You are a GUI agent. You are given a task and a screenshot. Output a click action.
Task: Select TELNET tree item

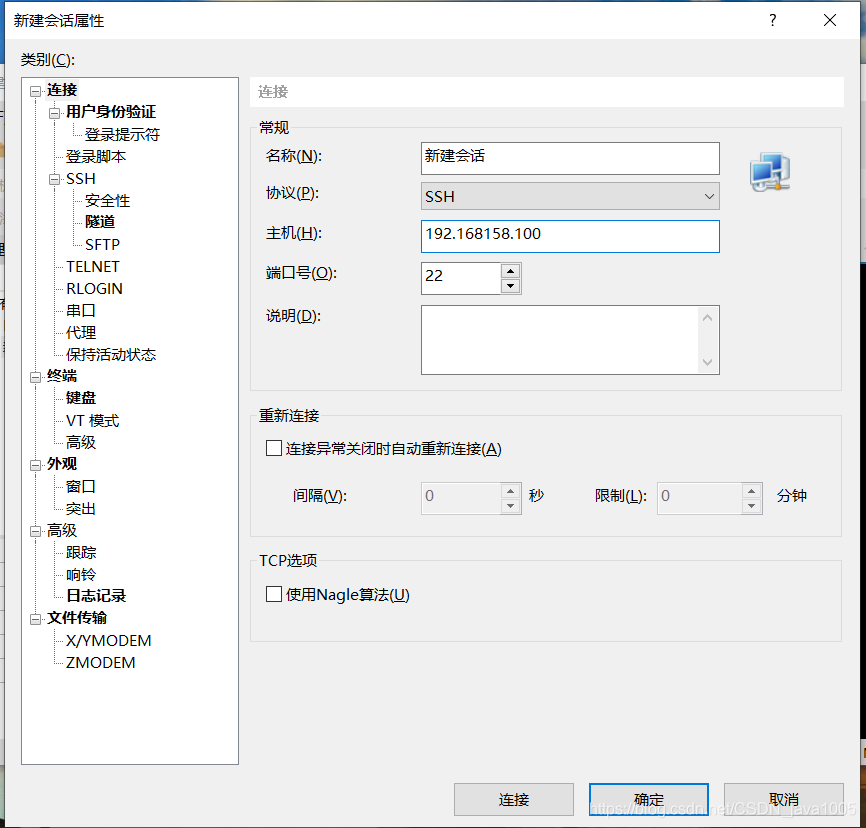point(93,266)
